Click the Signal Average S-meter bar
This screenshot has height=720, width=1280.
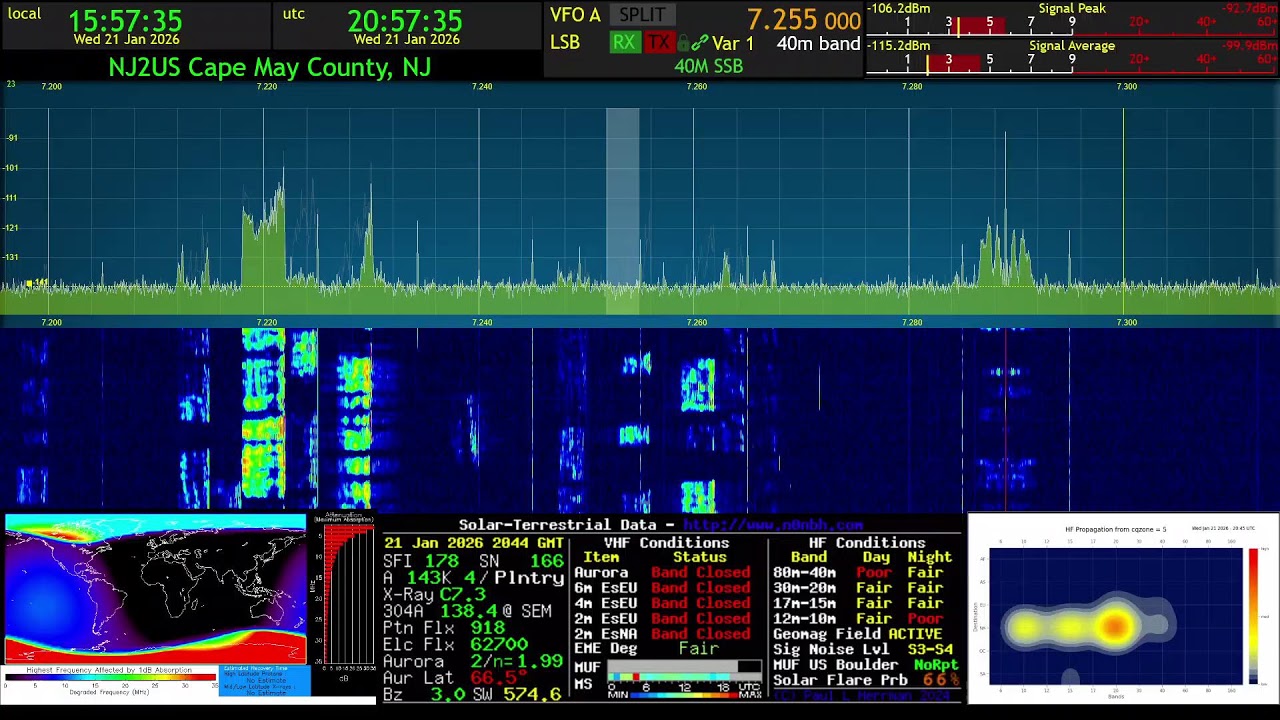click(x=1072, y=65)
